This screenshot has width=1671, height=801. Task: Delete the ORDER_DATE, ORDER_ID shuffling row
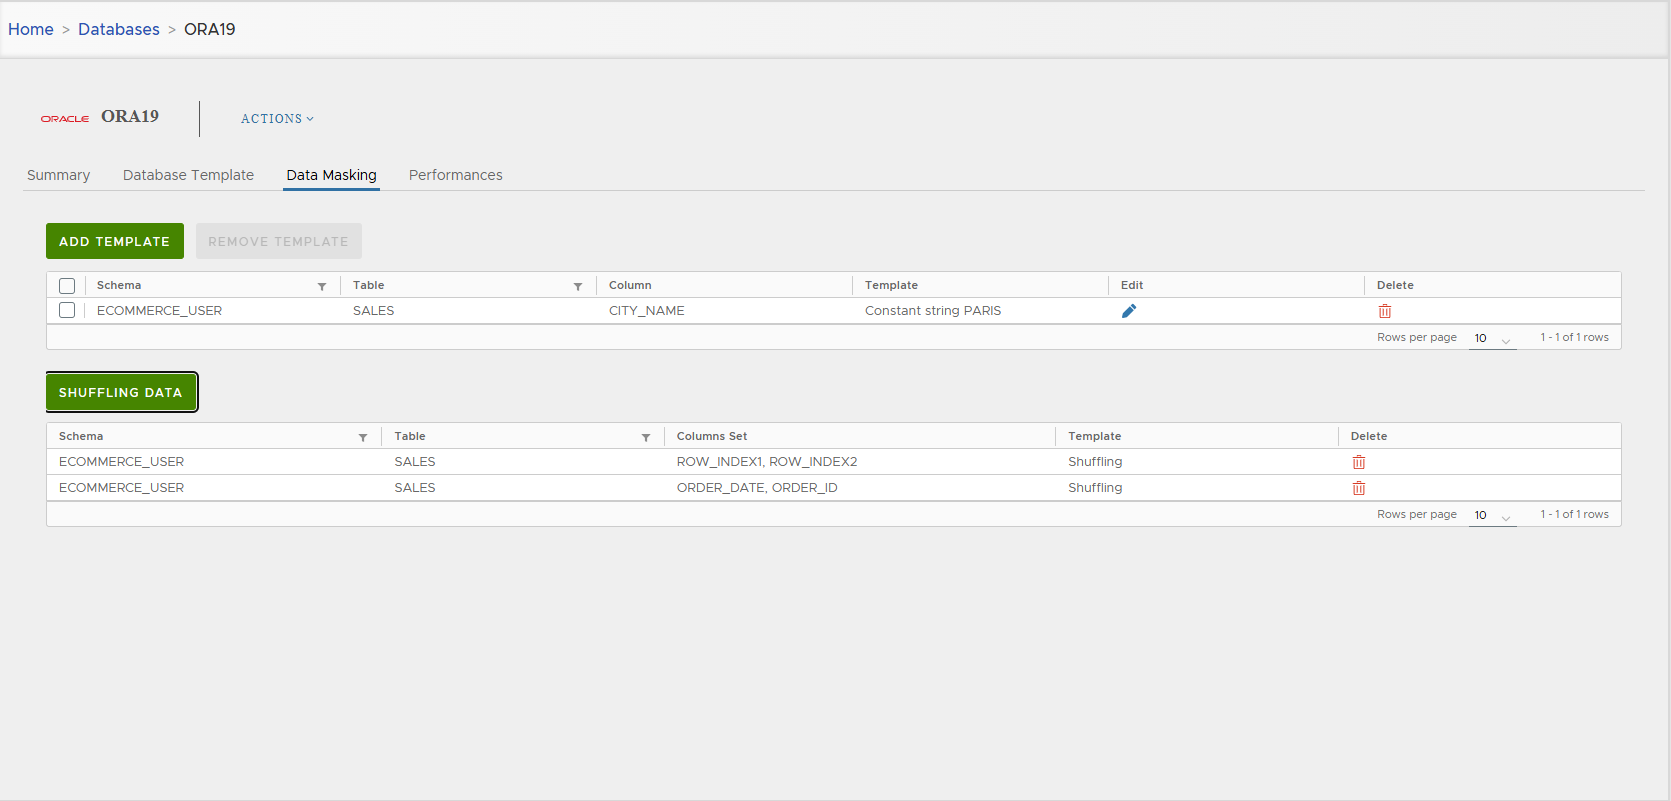[x=1359, y=488]
